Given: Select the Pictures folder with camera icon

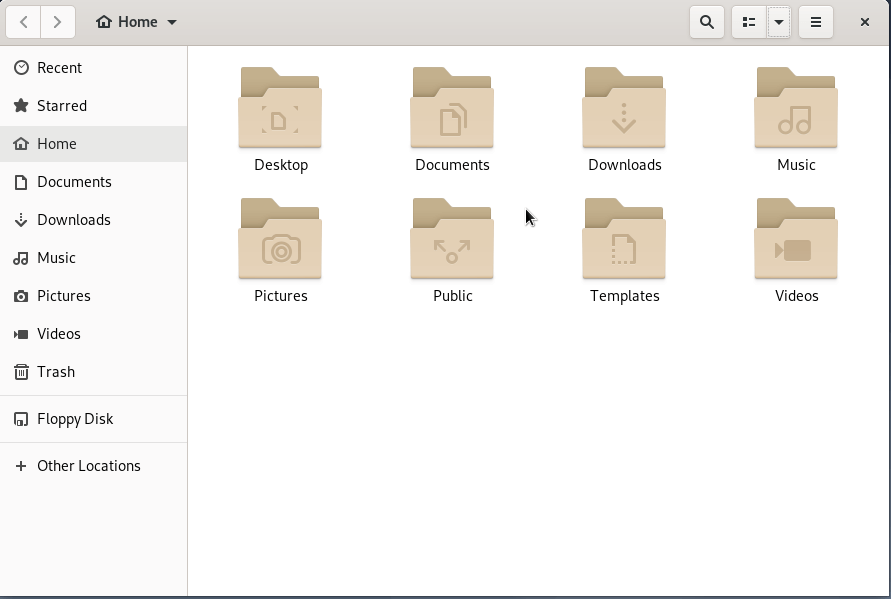Looking at the screenshot, I should pyautogui.click(x=280, y=240).
